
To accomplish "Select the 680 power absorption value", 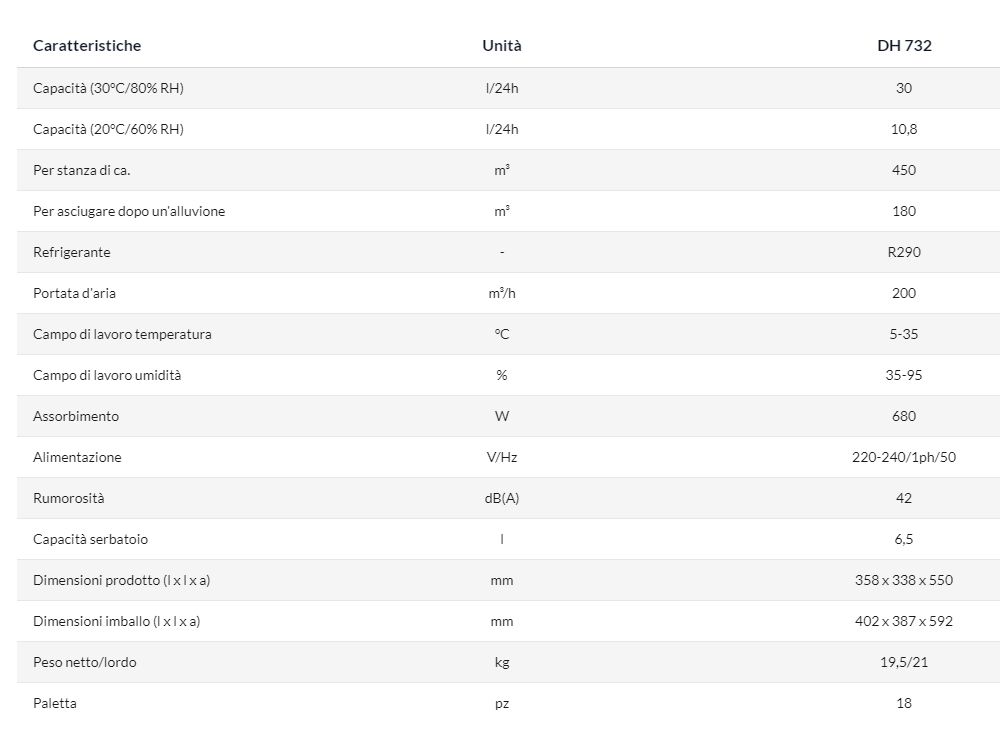I will (x=904, y=416).
